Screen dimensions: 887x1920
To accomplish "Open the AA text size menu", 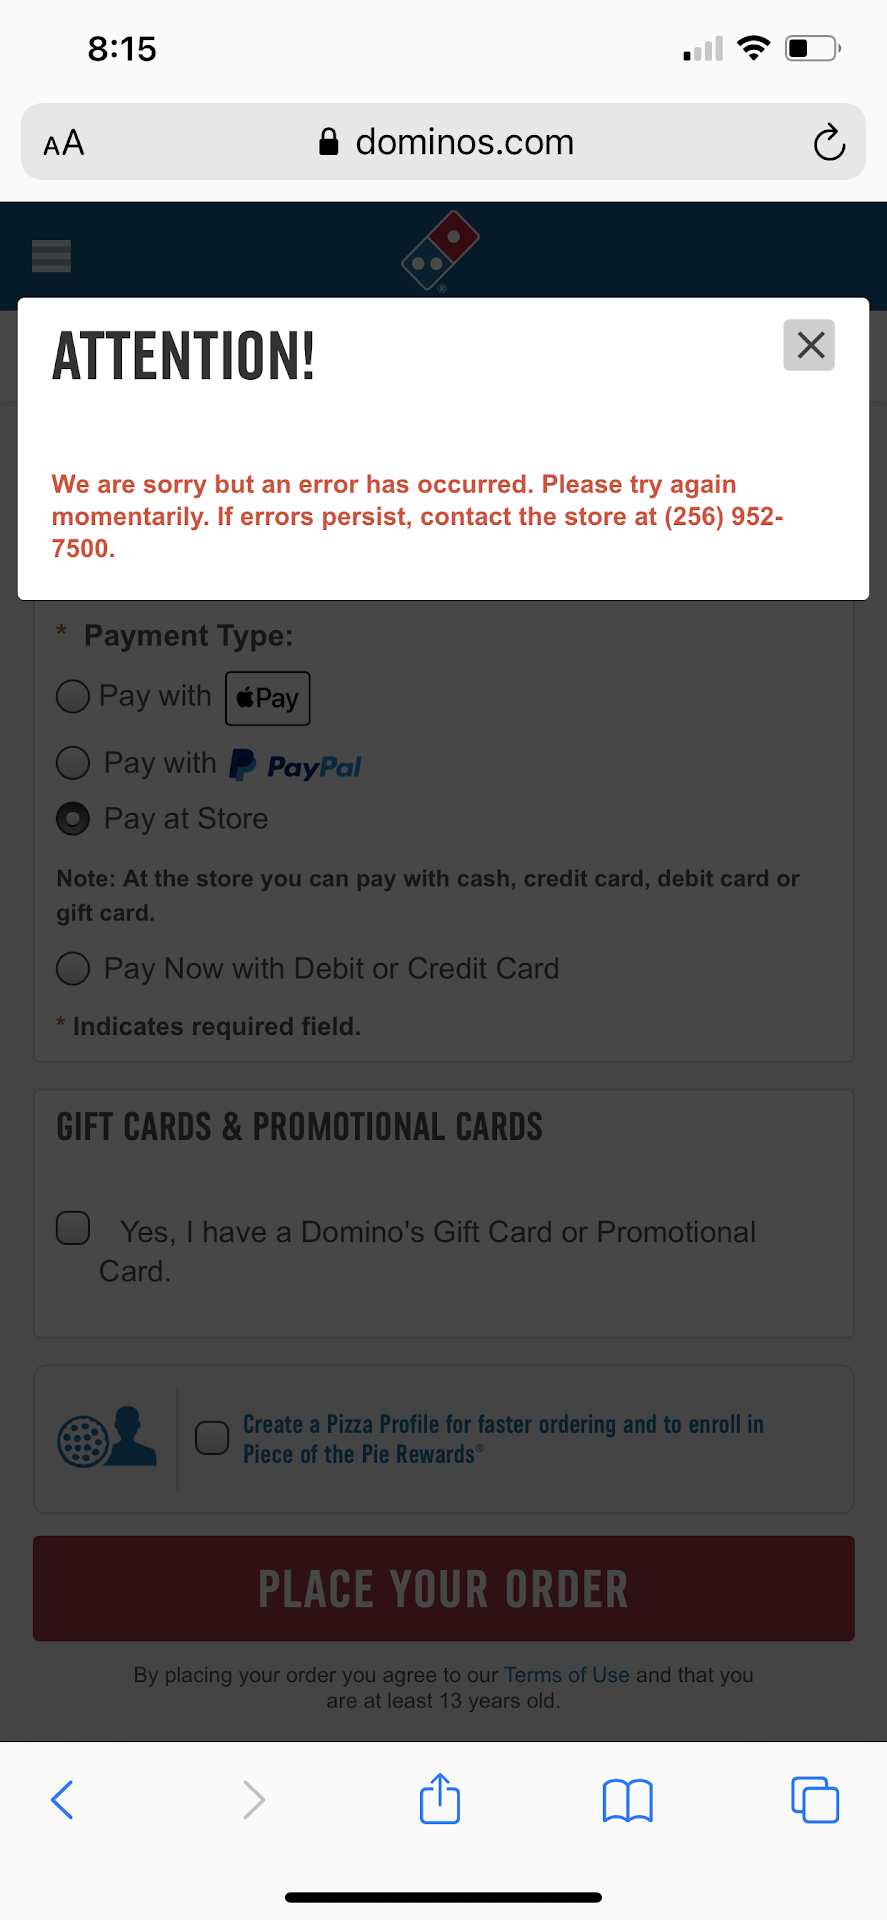I will 64,143.
